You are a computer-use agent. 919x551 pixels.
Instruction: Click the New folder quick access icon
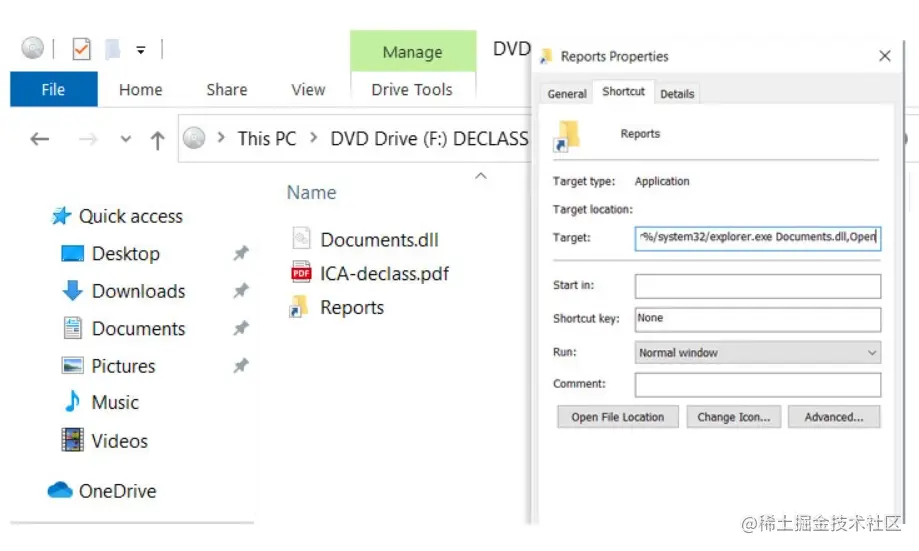113,49
